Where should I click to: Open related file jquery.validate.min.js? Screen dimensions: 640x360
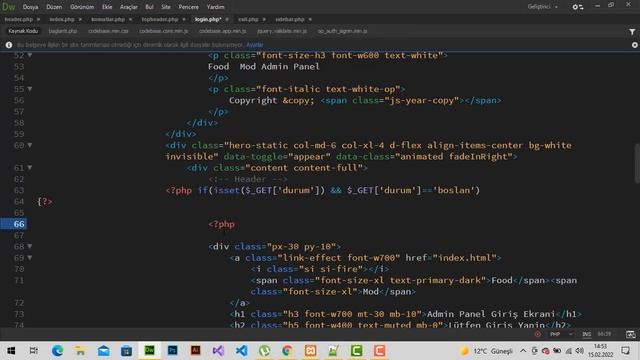tap(282, 31)
